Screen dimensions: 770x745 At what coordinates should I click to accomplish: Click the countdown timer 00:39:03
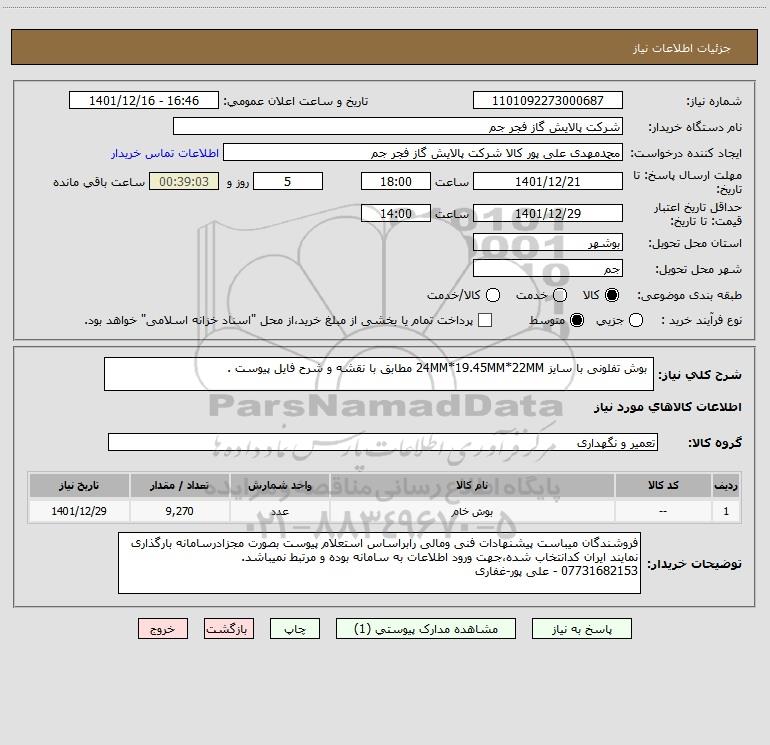coord(184,181)
